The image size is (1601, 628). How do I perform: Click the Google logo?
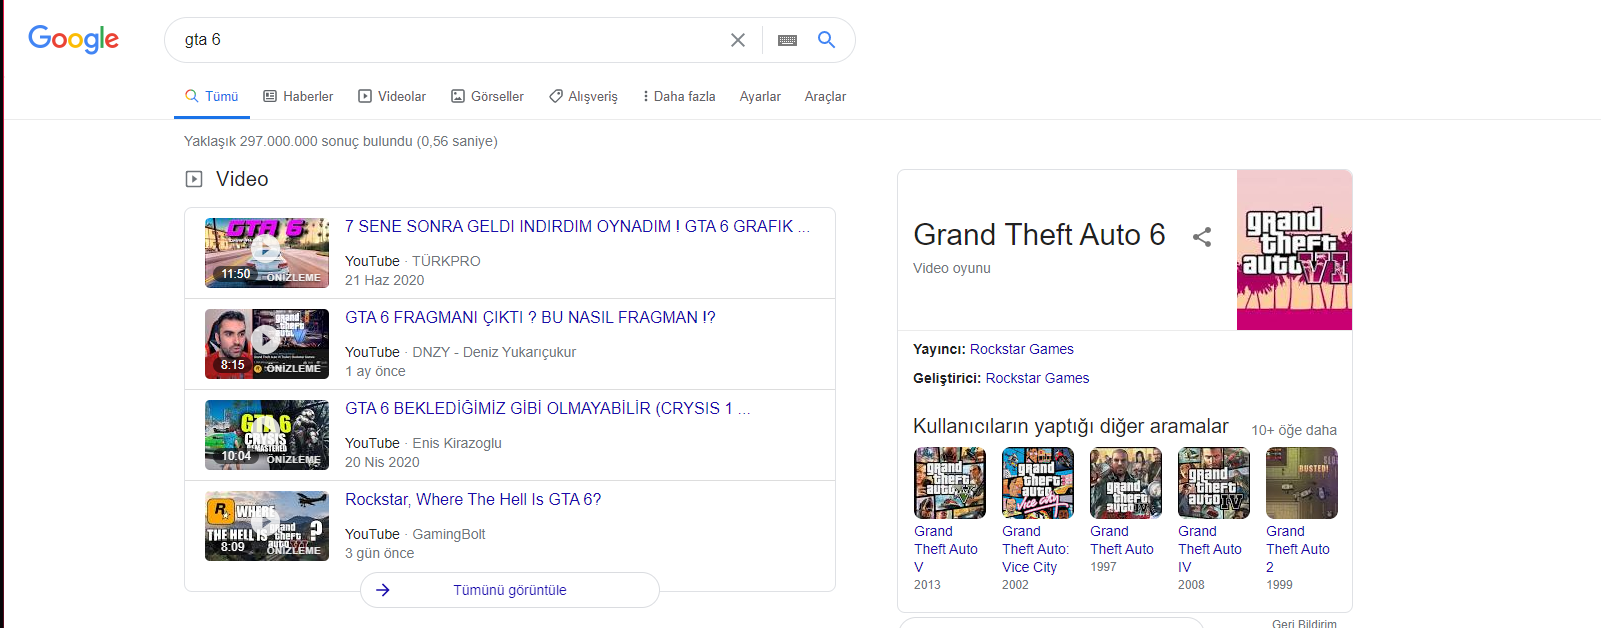pyautogui.click(x=73, y=39)
